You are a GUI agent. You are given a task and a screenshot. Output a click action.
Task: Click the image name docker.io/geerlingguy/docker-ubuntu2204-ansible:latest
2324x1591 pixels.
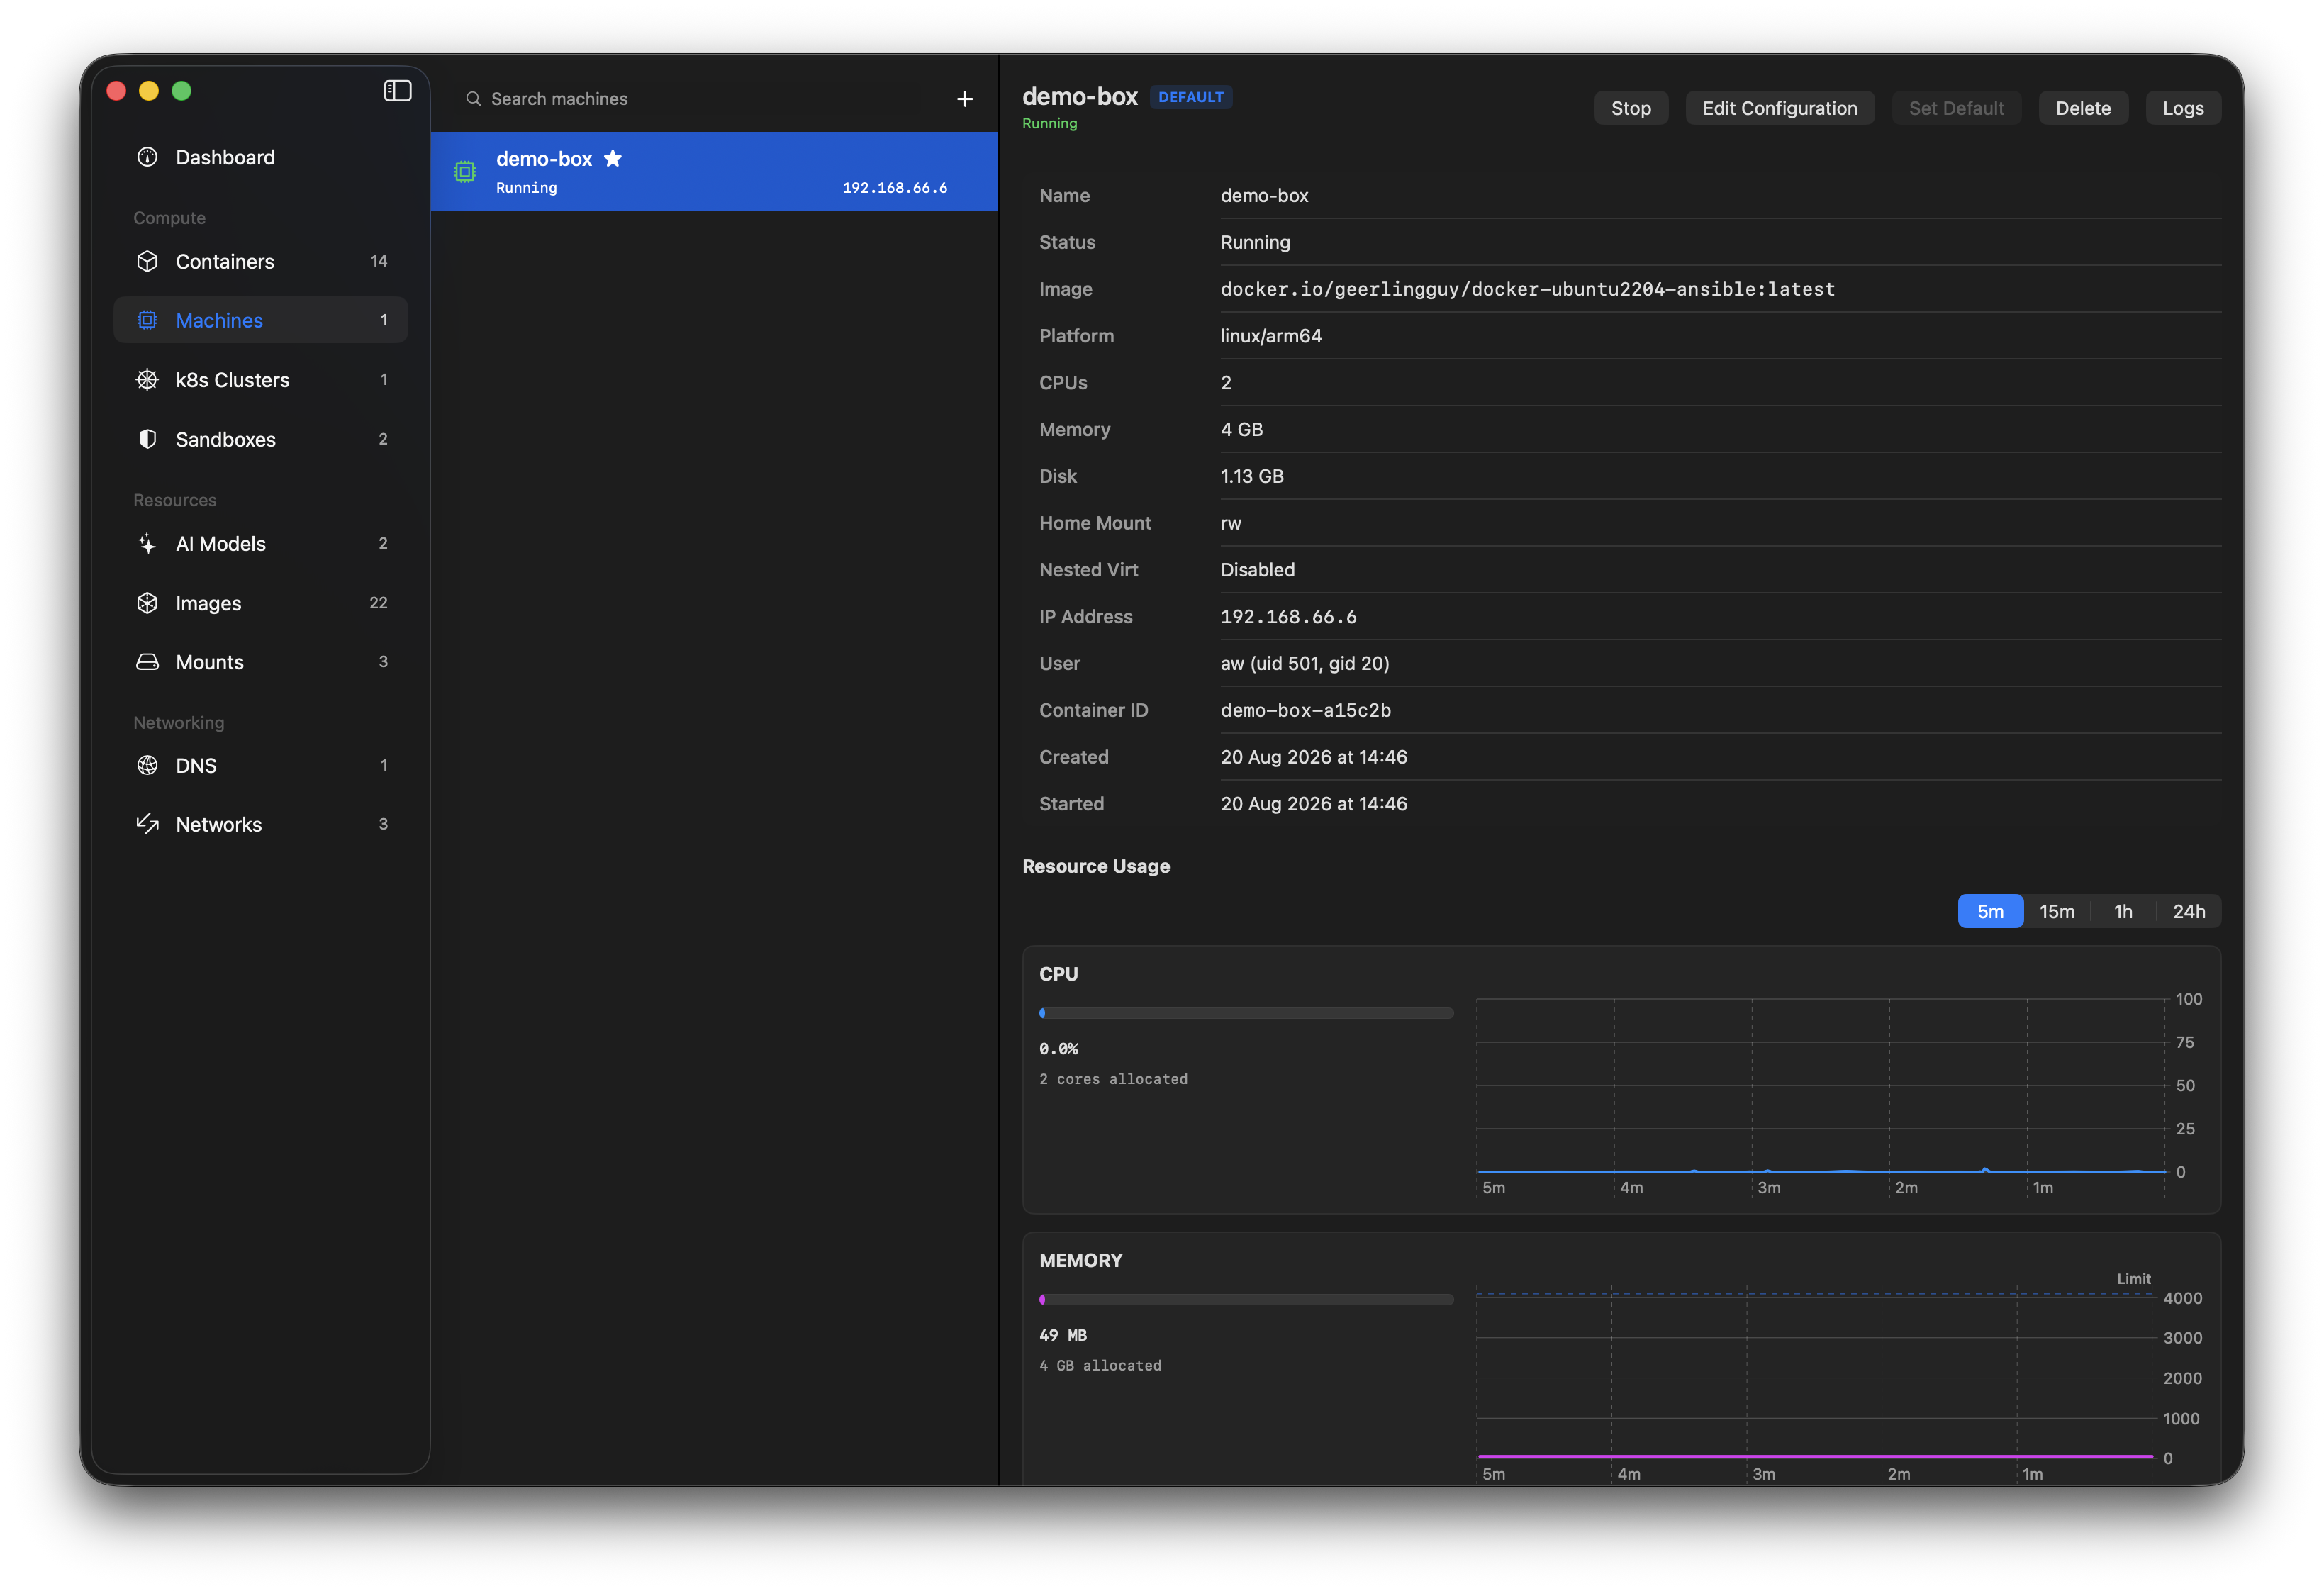coord(1527,289)
